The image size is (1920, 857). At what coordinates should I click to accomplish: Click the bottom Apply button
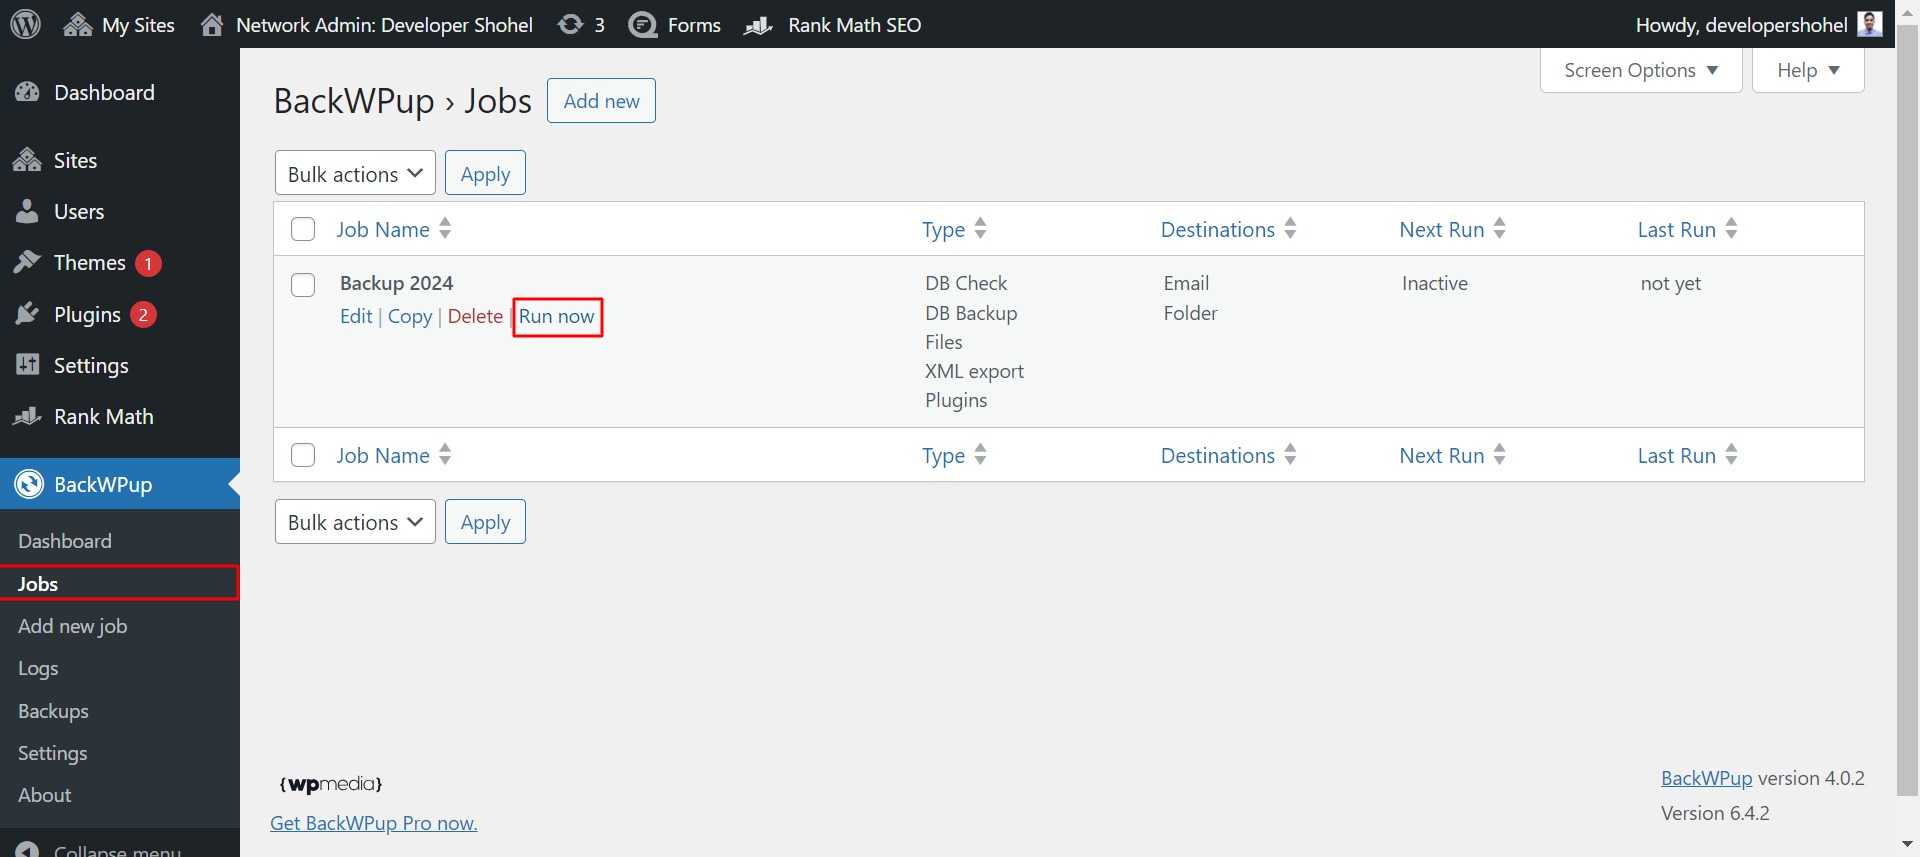tap(485, 521)
